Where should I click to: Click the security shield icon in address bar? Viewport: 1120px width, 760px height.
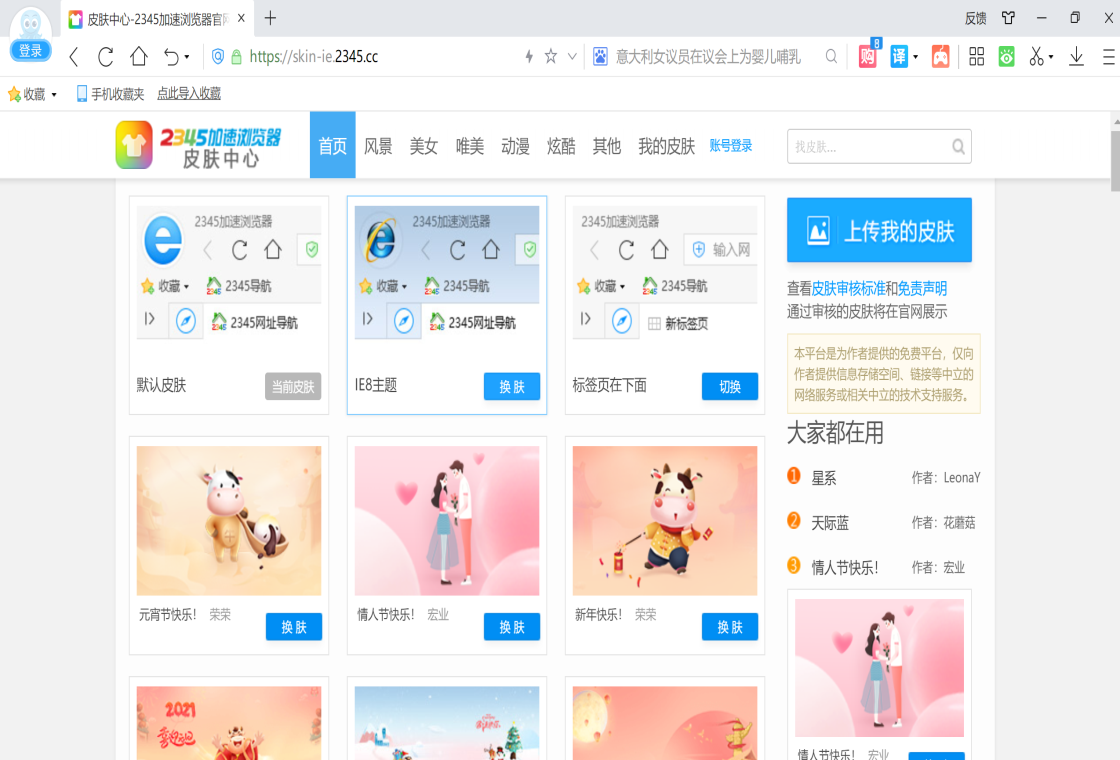[218, 56]
